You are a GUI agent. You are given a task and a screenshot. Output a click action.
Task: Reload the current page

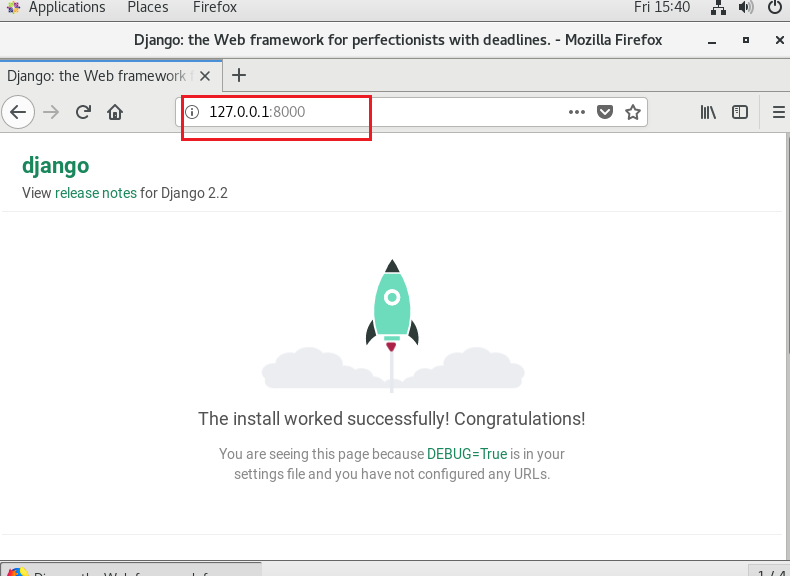pyautogui.click(x=83, y=112)
